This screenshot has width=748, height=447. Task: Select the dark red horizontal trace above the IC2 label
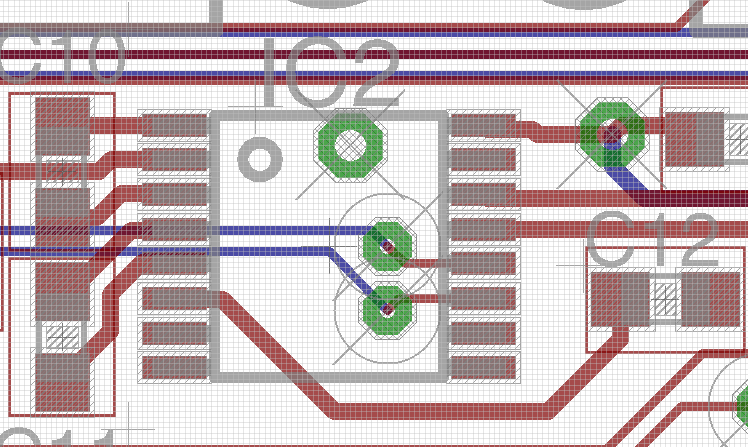coord(374,55)
